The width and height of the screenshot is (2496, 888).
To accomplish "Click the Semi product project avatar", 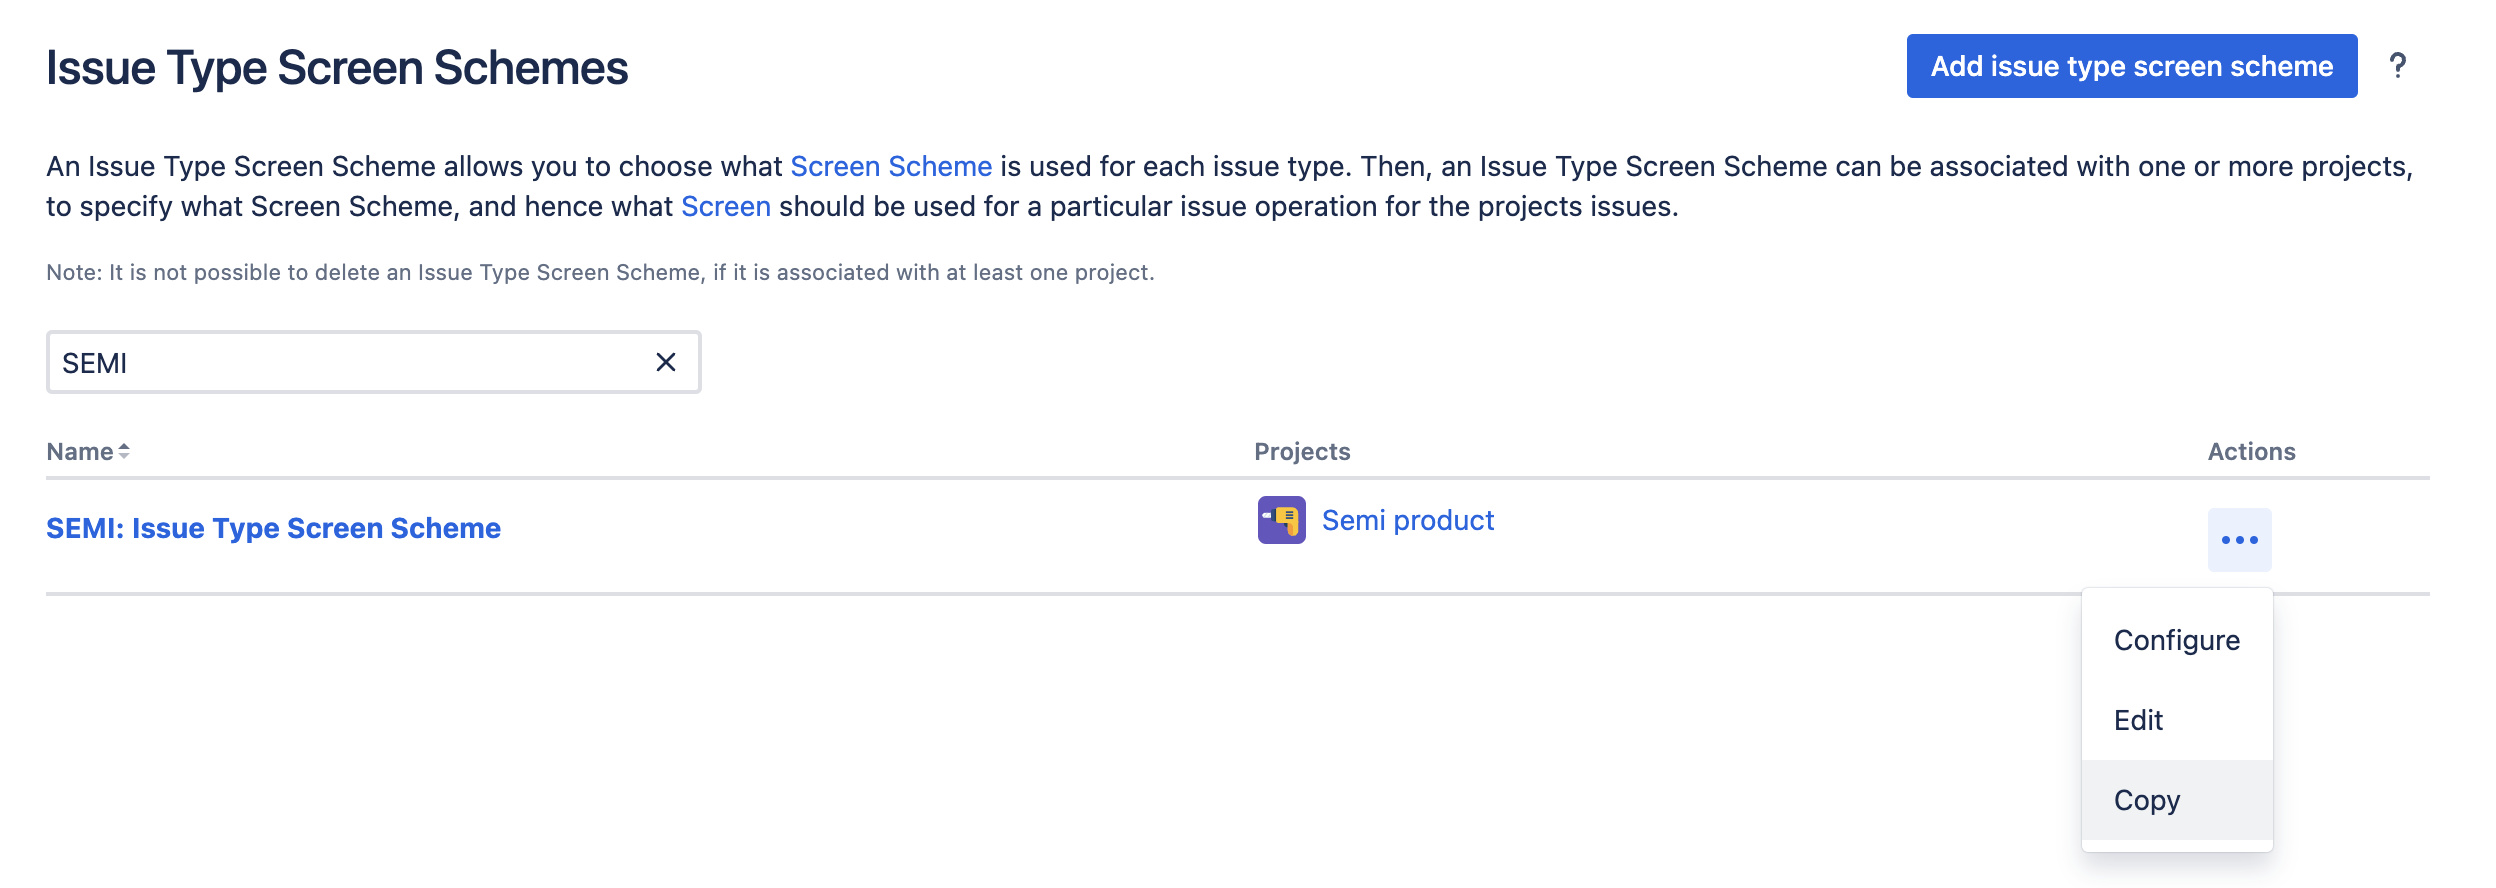I will click(1281, 520).
